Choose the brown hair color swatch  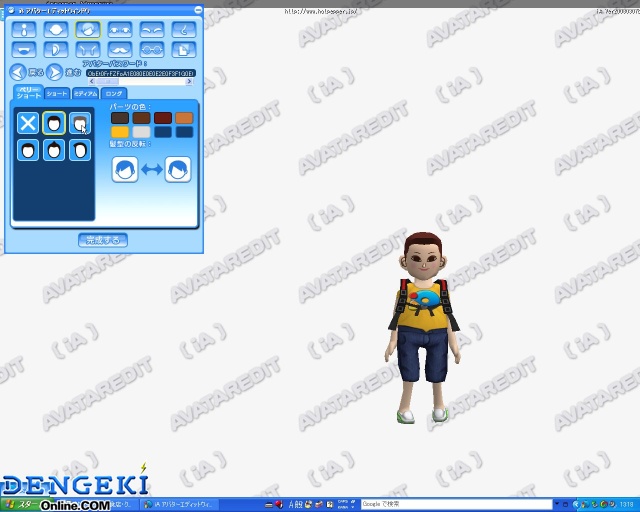point(141,118)
